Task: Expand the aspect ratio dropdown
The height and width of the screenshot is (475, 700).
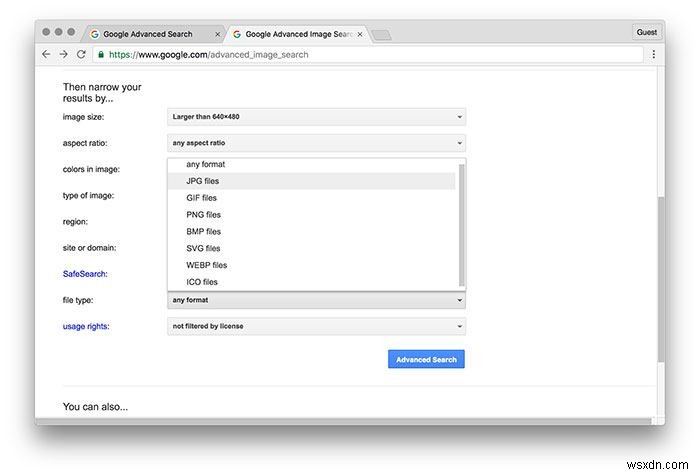Action: click(317, 143)
